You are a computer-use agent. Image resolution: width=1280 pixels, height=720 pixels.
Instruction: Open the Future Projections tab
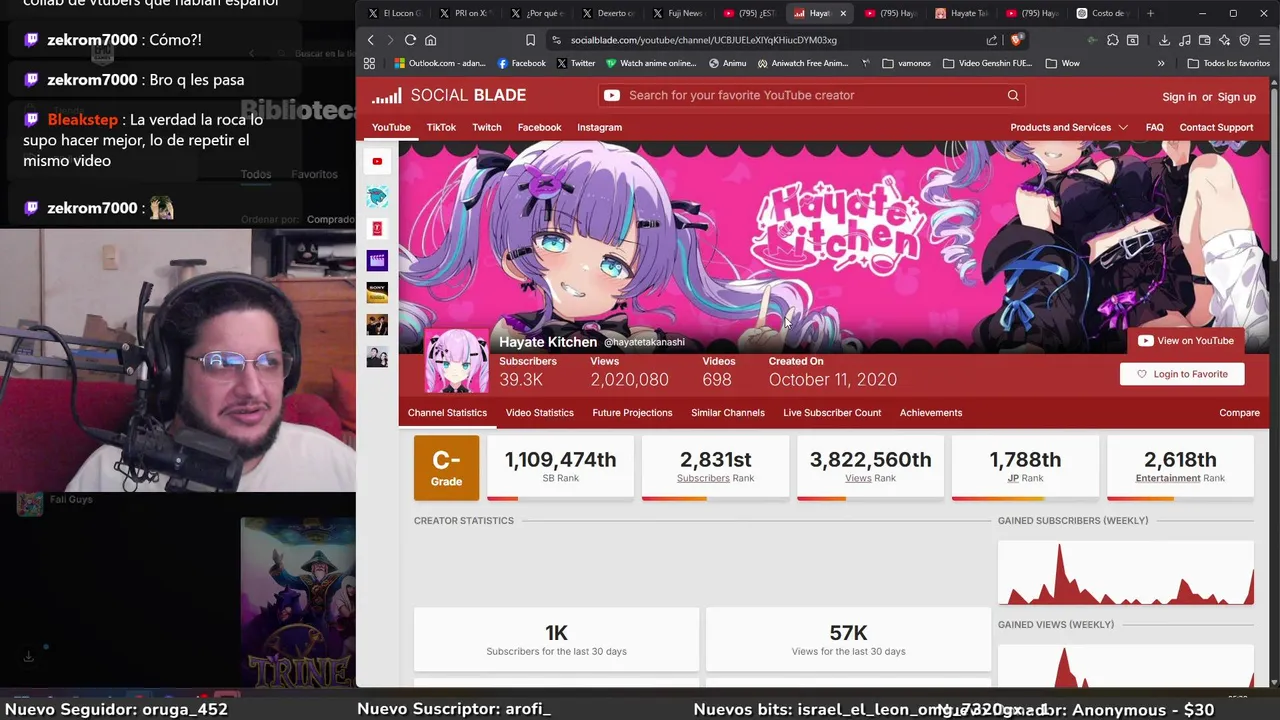(x=632, y=412)
